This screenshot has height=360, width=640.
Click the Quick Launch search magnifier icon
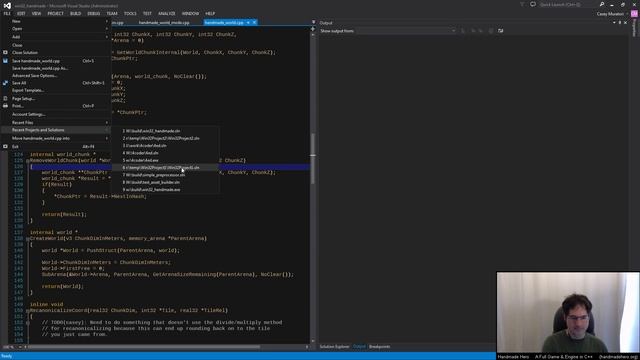pyautogui.click(x=602, y=4)
